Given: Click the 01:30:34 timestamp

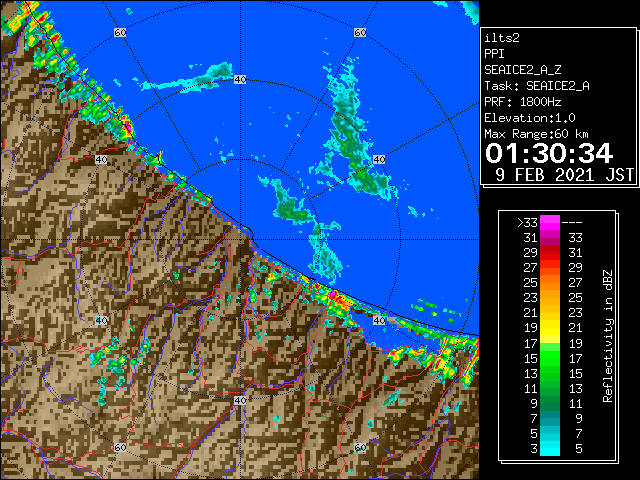Looking at the screenshot, I should click(x=549, y=153).
